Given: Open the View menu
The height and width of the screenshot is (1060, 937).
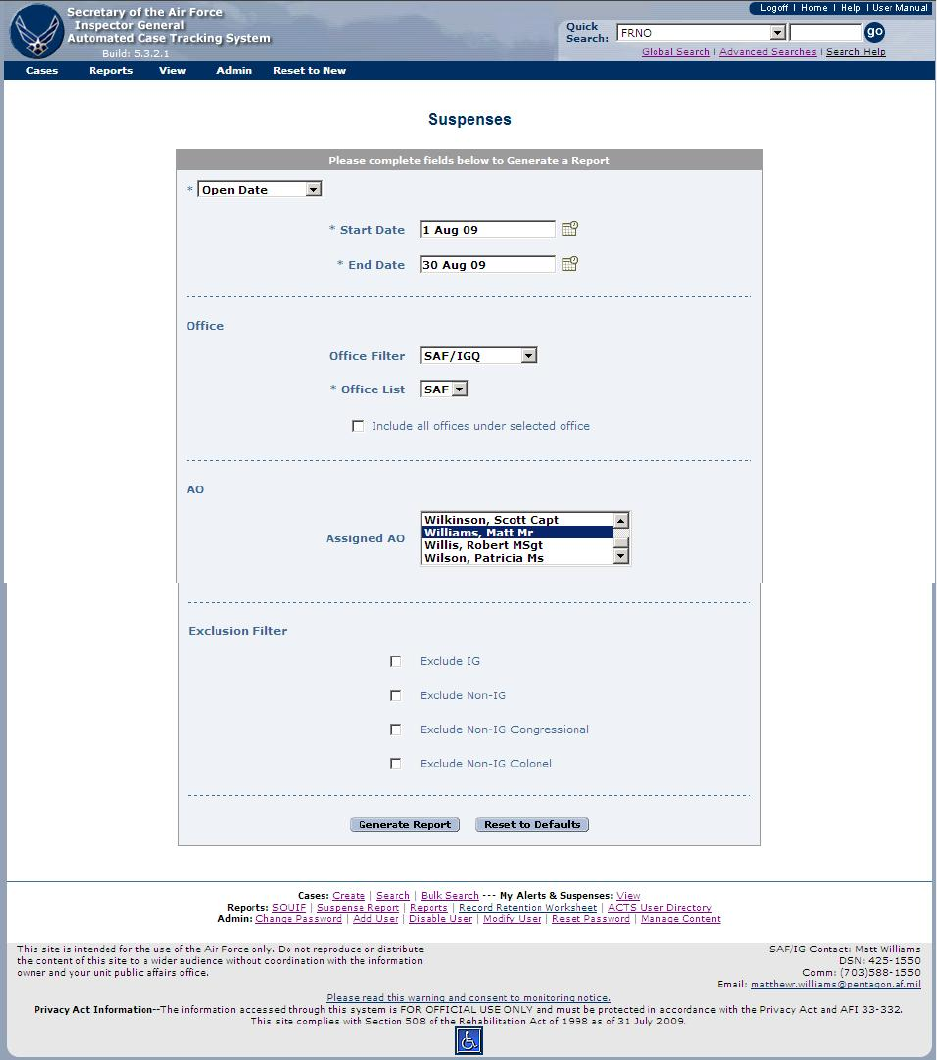Looking at the screenshot, I should (x=172, y=70).
